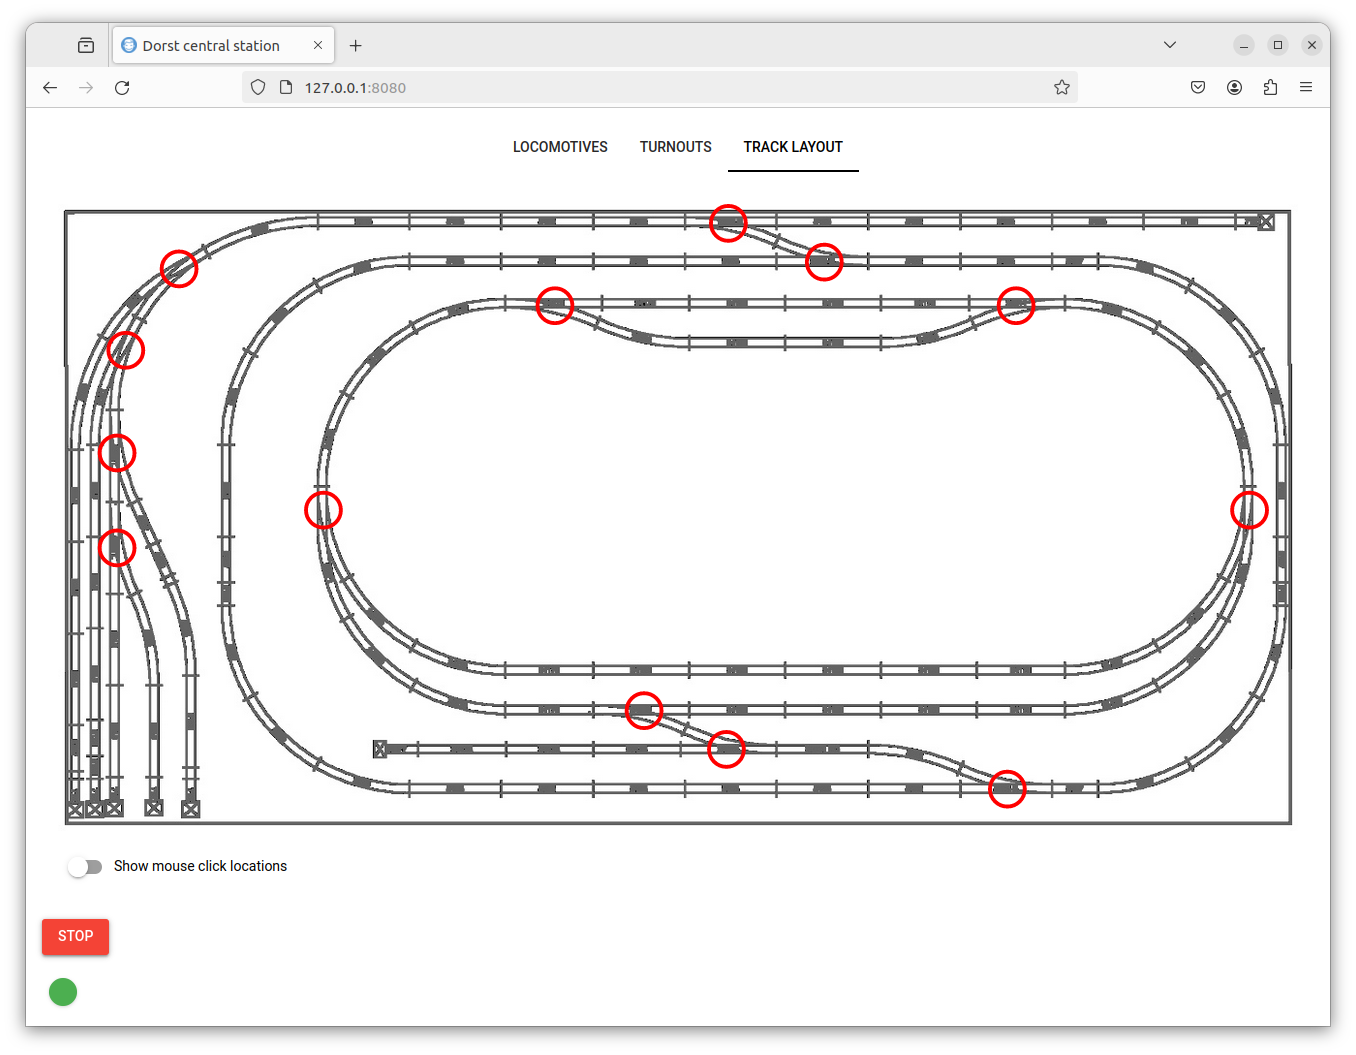Reload the current page
The image size is (1356, 1055).
122,88
